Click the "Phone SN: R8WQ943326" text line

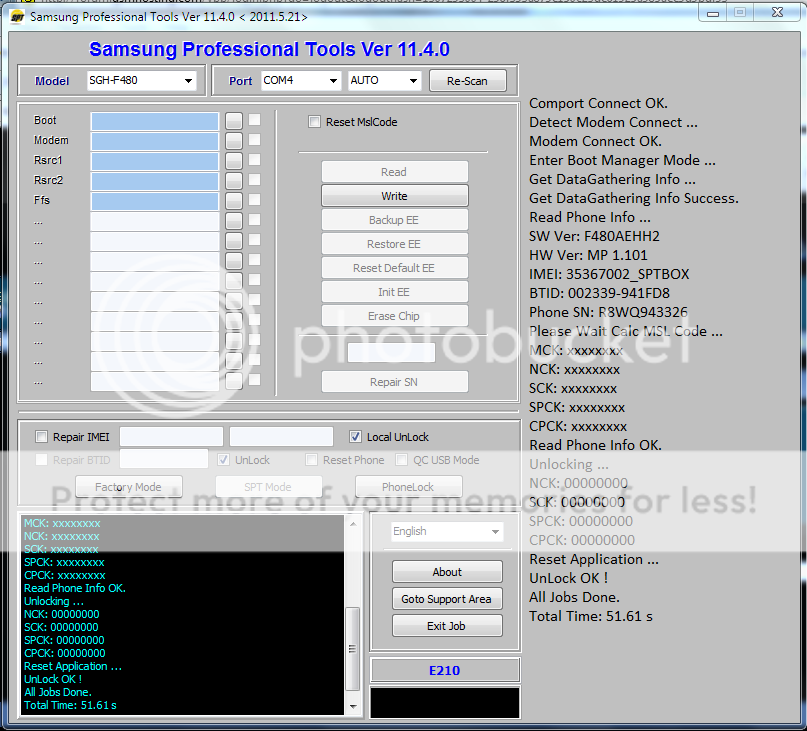[x=608, y=312]
